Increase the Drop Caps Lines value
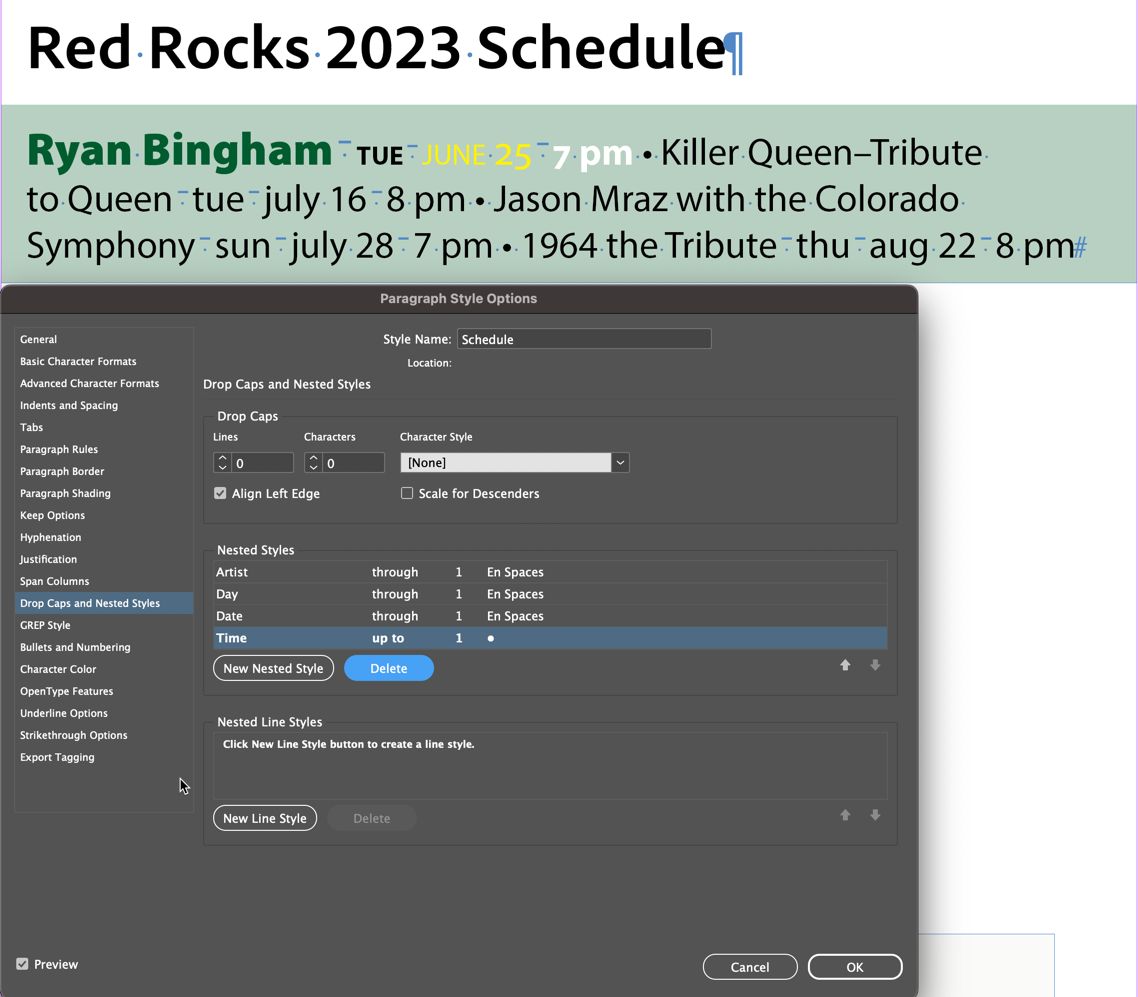Image resolution: width=1138 pixels, height=997 pixels. pyautogui.click(x=222, y=457)
